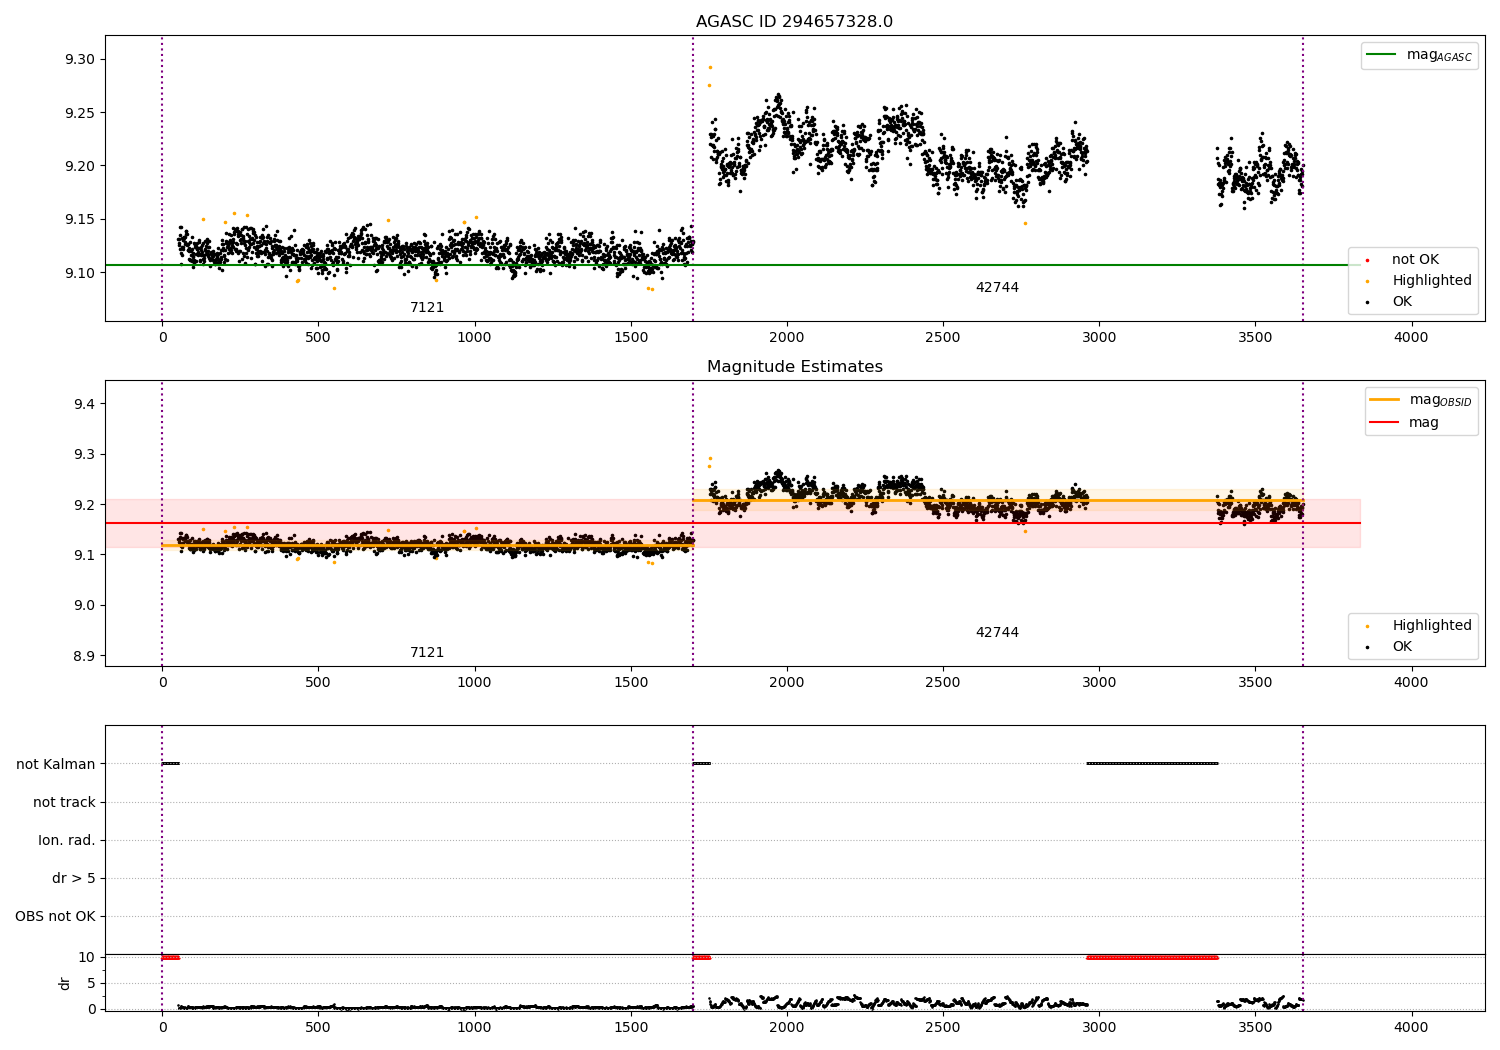Click the plot title AGASC ID 294657328.0
1500x1050 pixels.
pos(794,22)
